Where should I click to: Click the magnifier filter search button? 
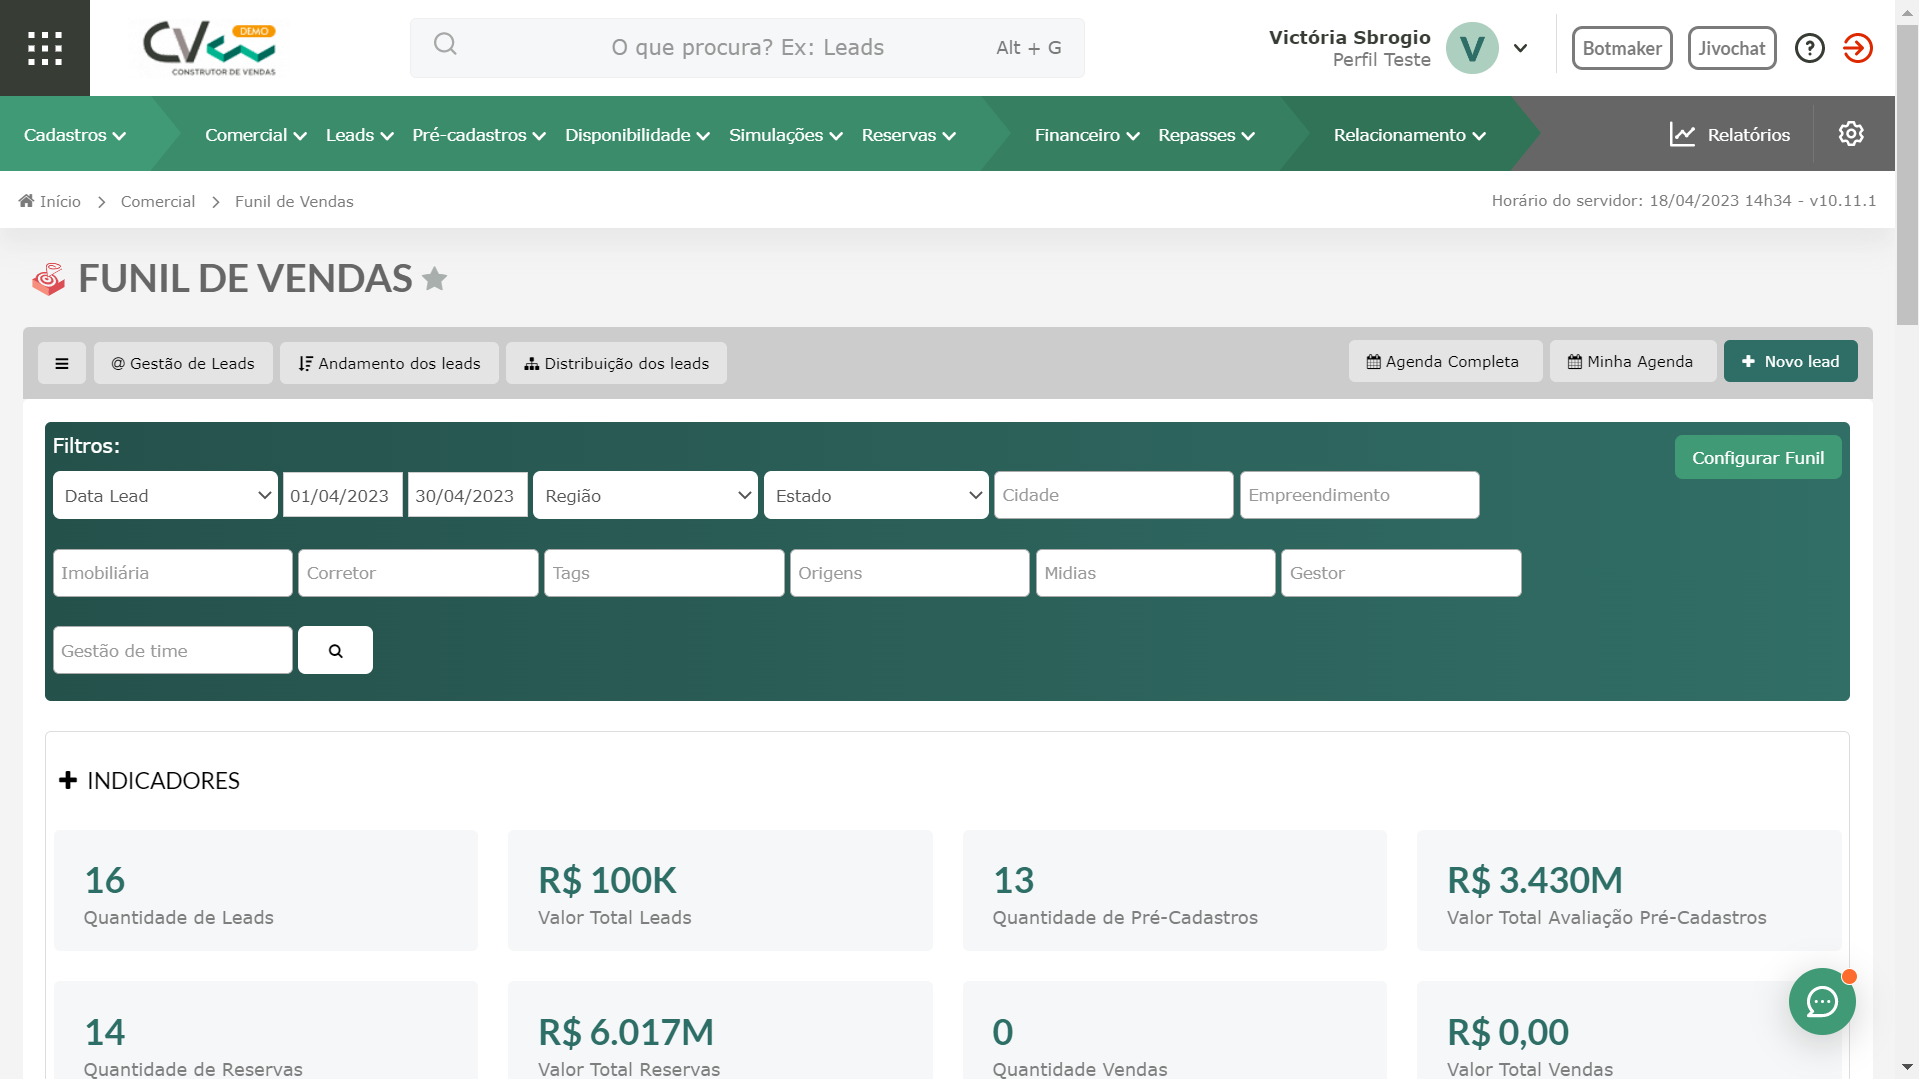(335, 651)
